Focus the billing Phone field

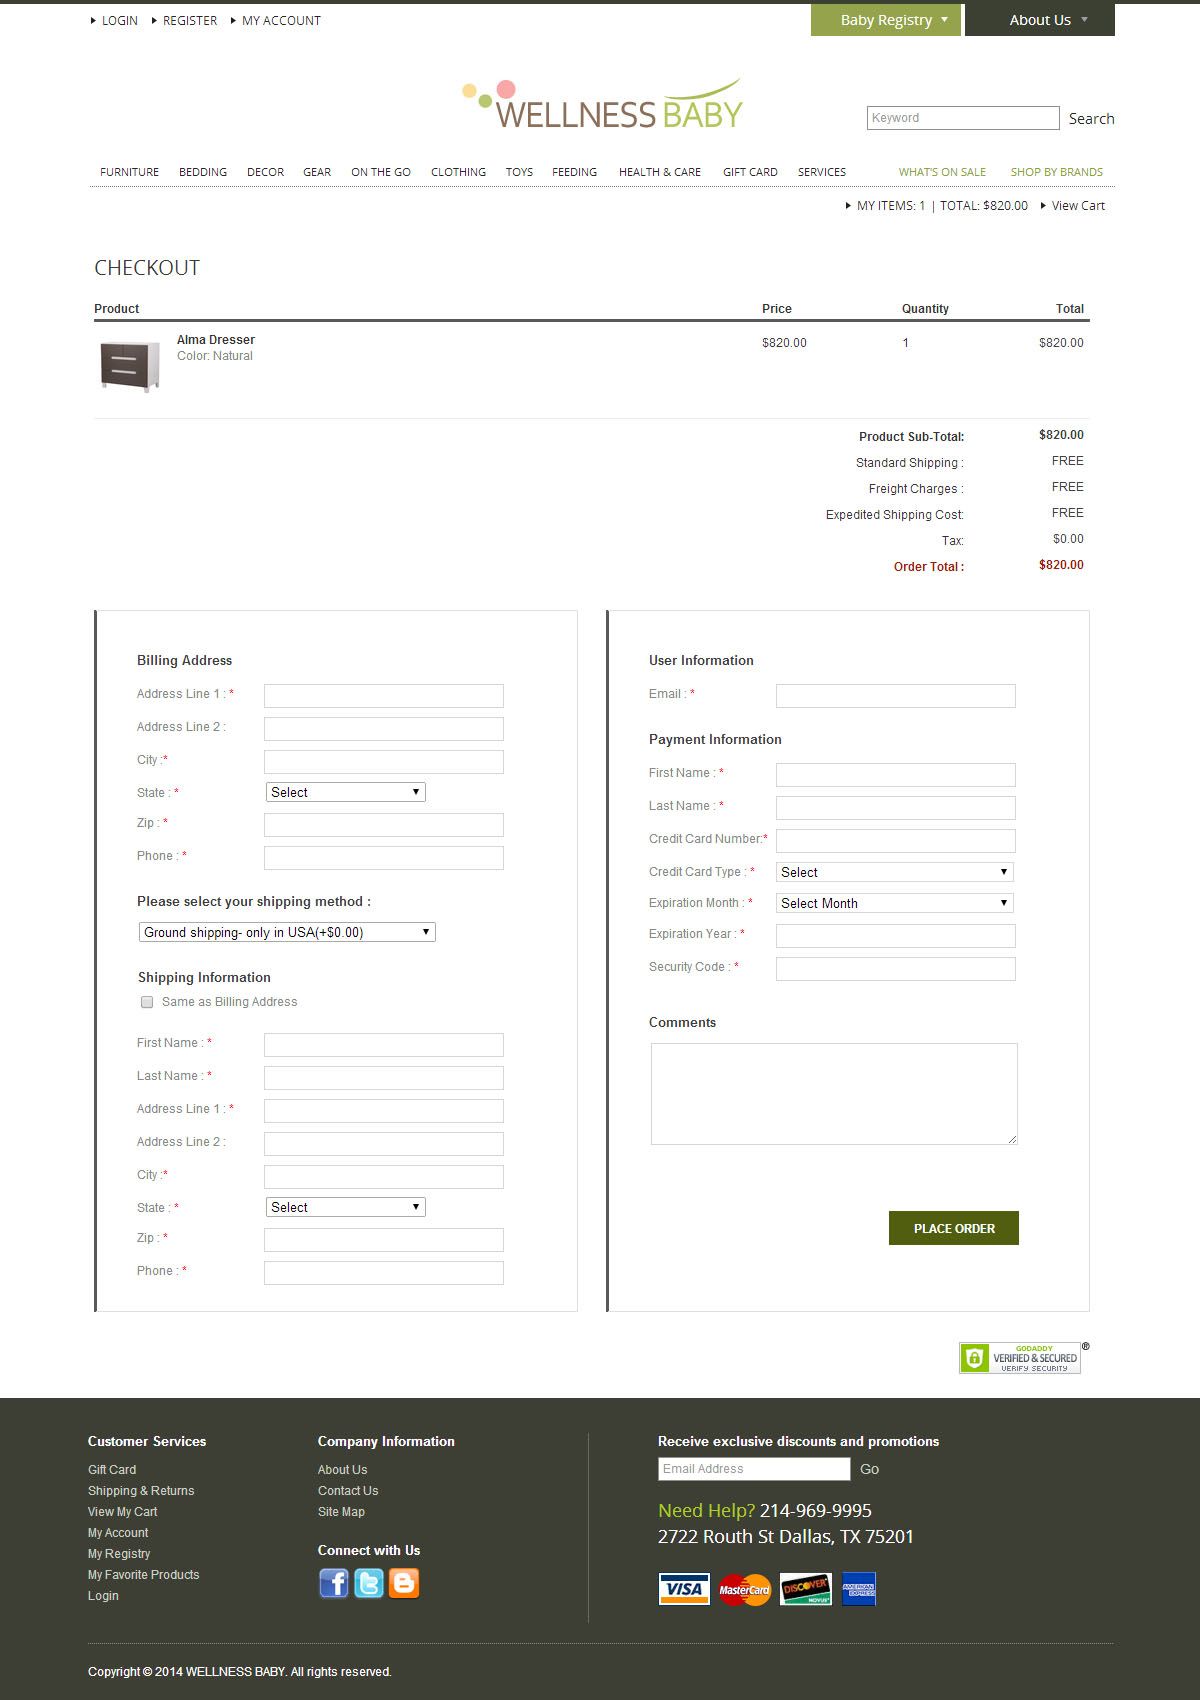coord(384,858)
